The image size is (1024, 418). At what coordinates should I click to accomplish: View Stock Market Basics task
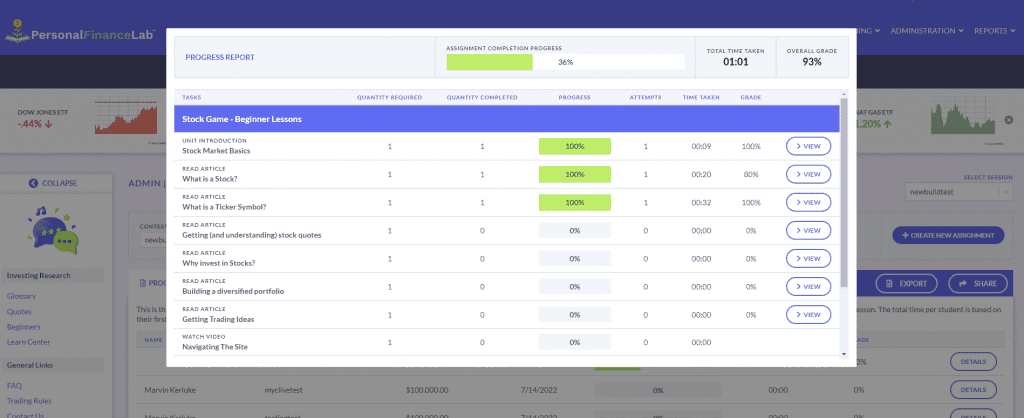coord(808,146)
